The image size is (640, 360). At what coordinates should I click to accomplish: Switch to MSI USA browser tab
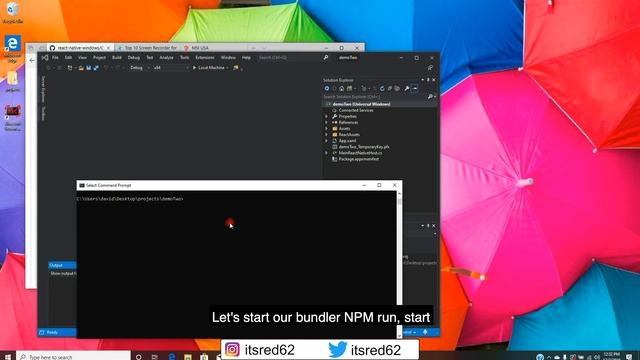[200, 48]
